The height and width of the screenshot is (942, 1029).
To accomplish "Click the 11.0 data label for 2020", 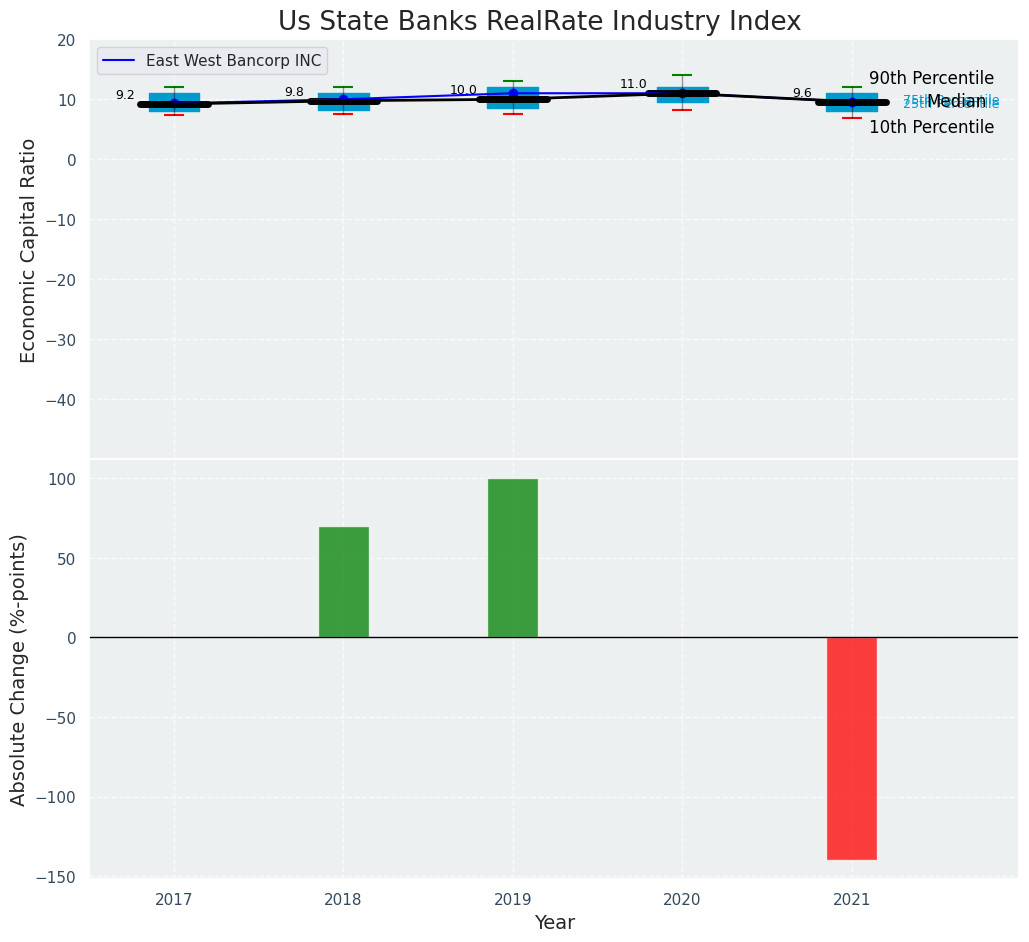I will click(x=633, y=84).
